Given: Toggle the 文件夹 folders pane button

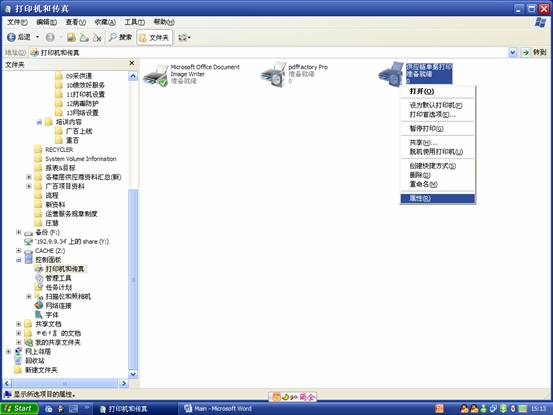Looking at the screenshot, I should 154,37.
